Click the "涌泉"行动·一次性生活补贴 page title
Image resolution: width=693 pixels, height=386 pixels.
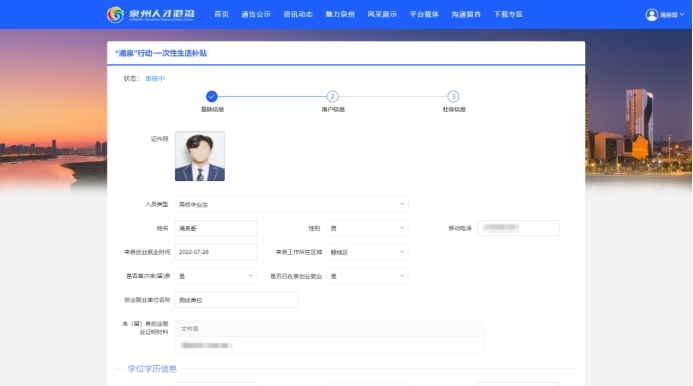pos(161,53)
